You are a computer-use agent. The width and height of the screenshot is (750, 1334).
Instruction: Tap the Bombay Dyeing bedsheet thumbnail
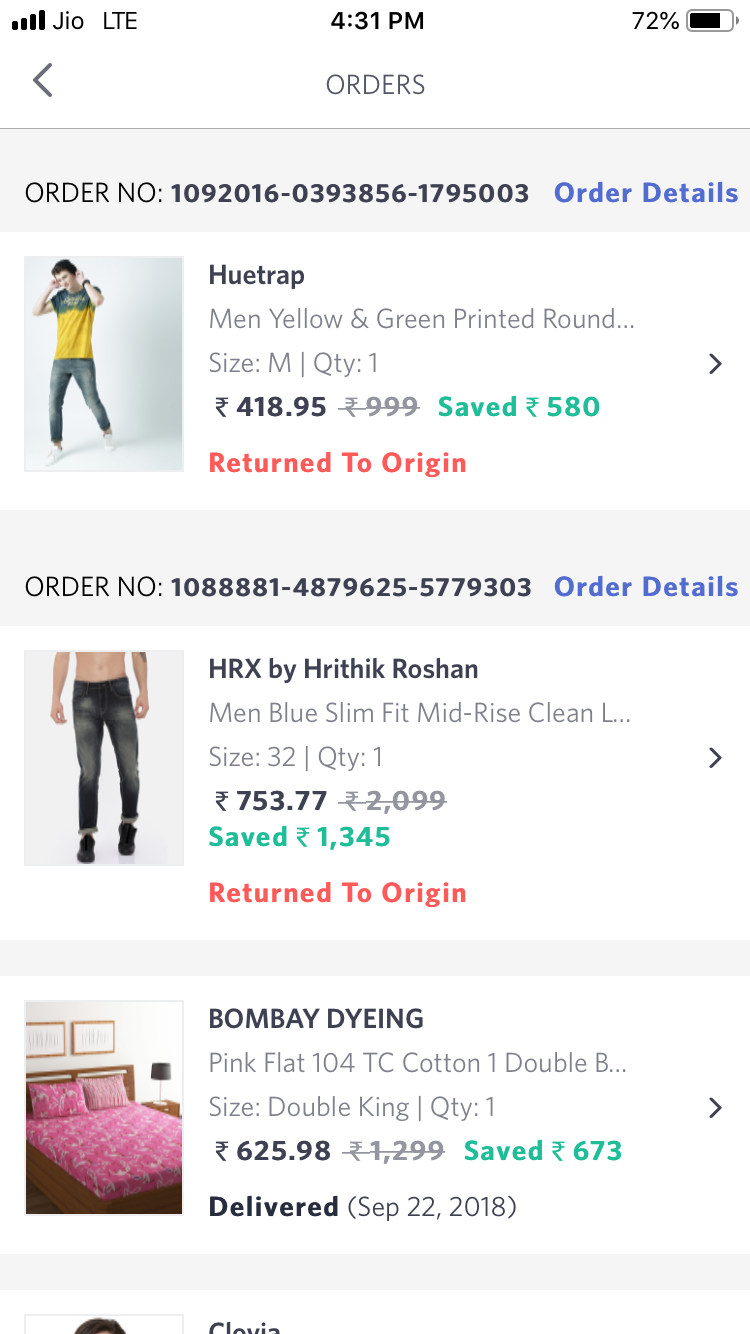(104, 1108)
